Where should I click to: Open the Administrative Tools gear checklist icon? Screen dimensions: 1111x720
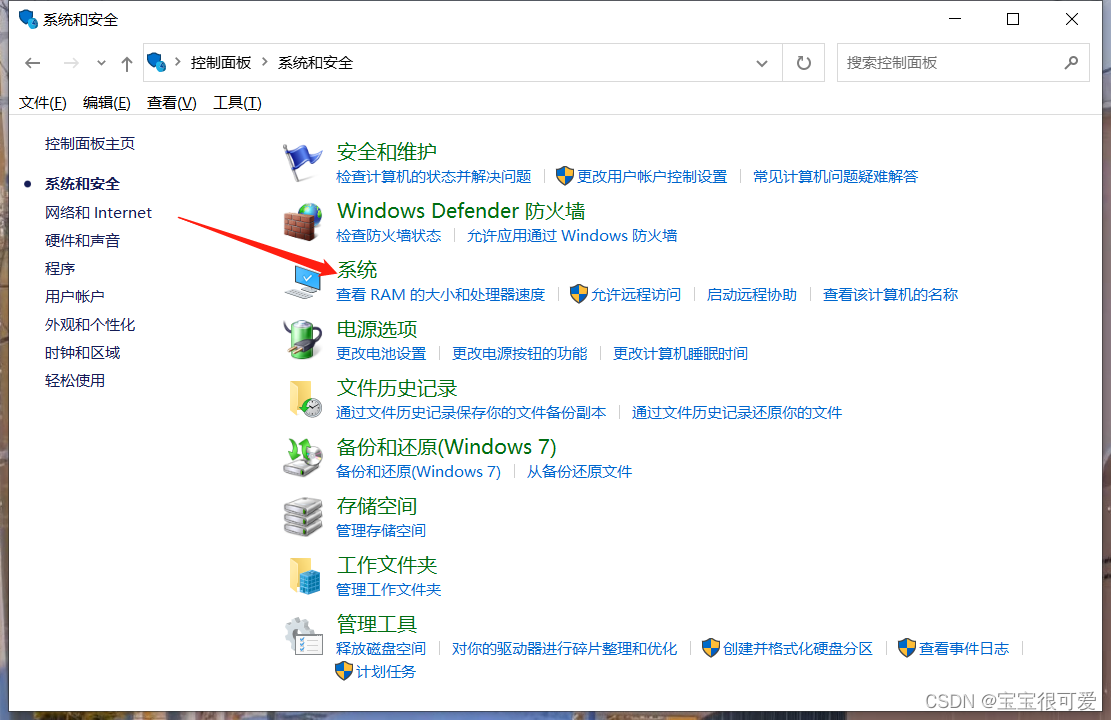pyautogui.click(x=303, y=636)
